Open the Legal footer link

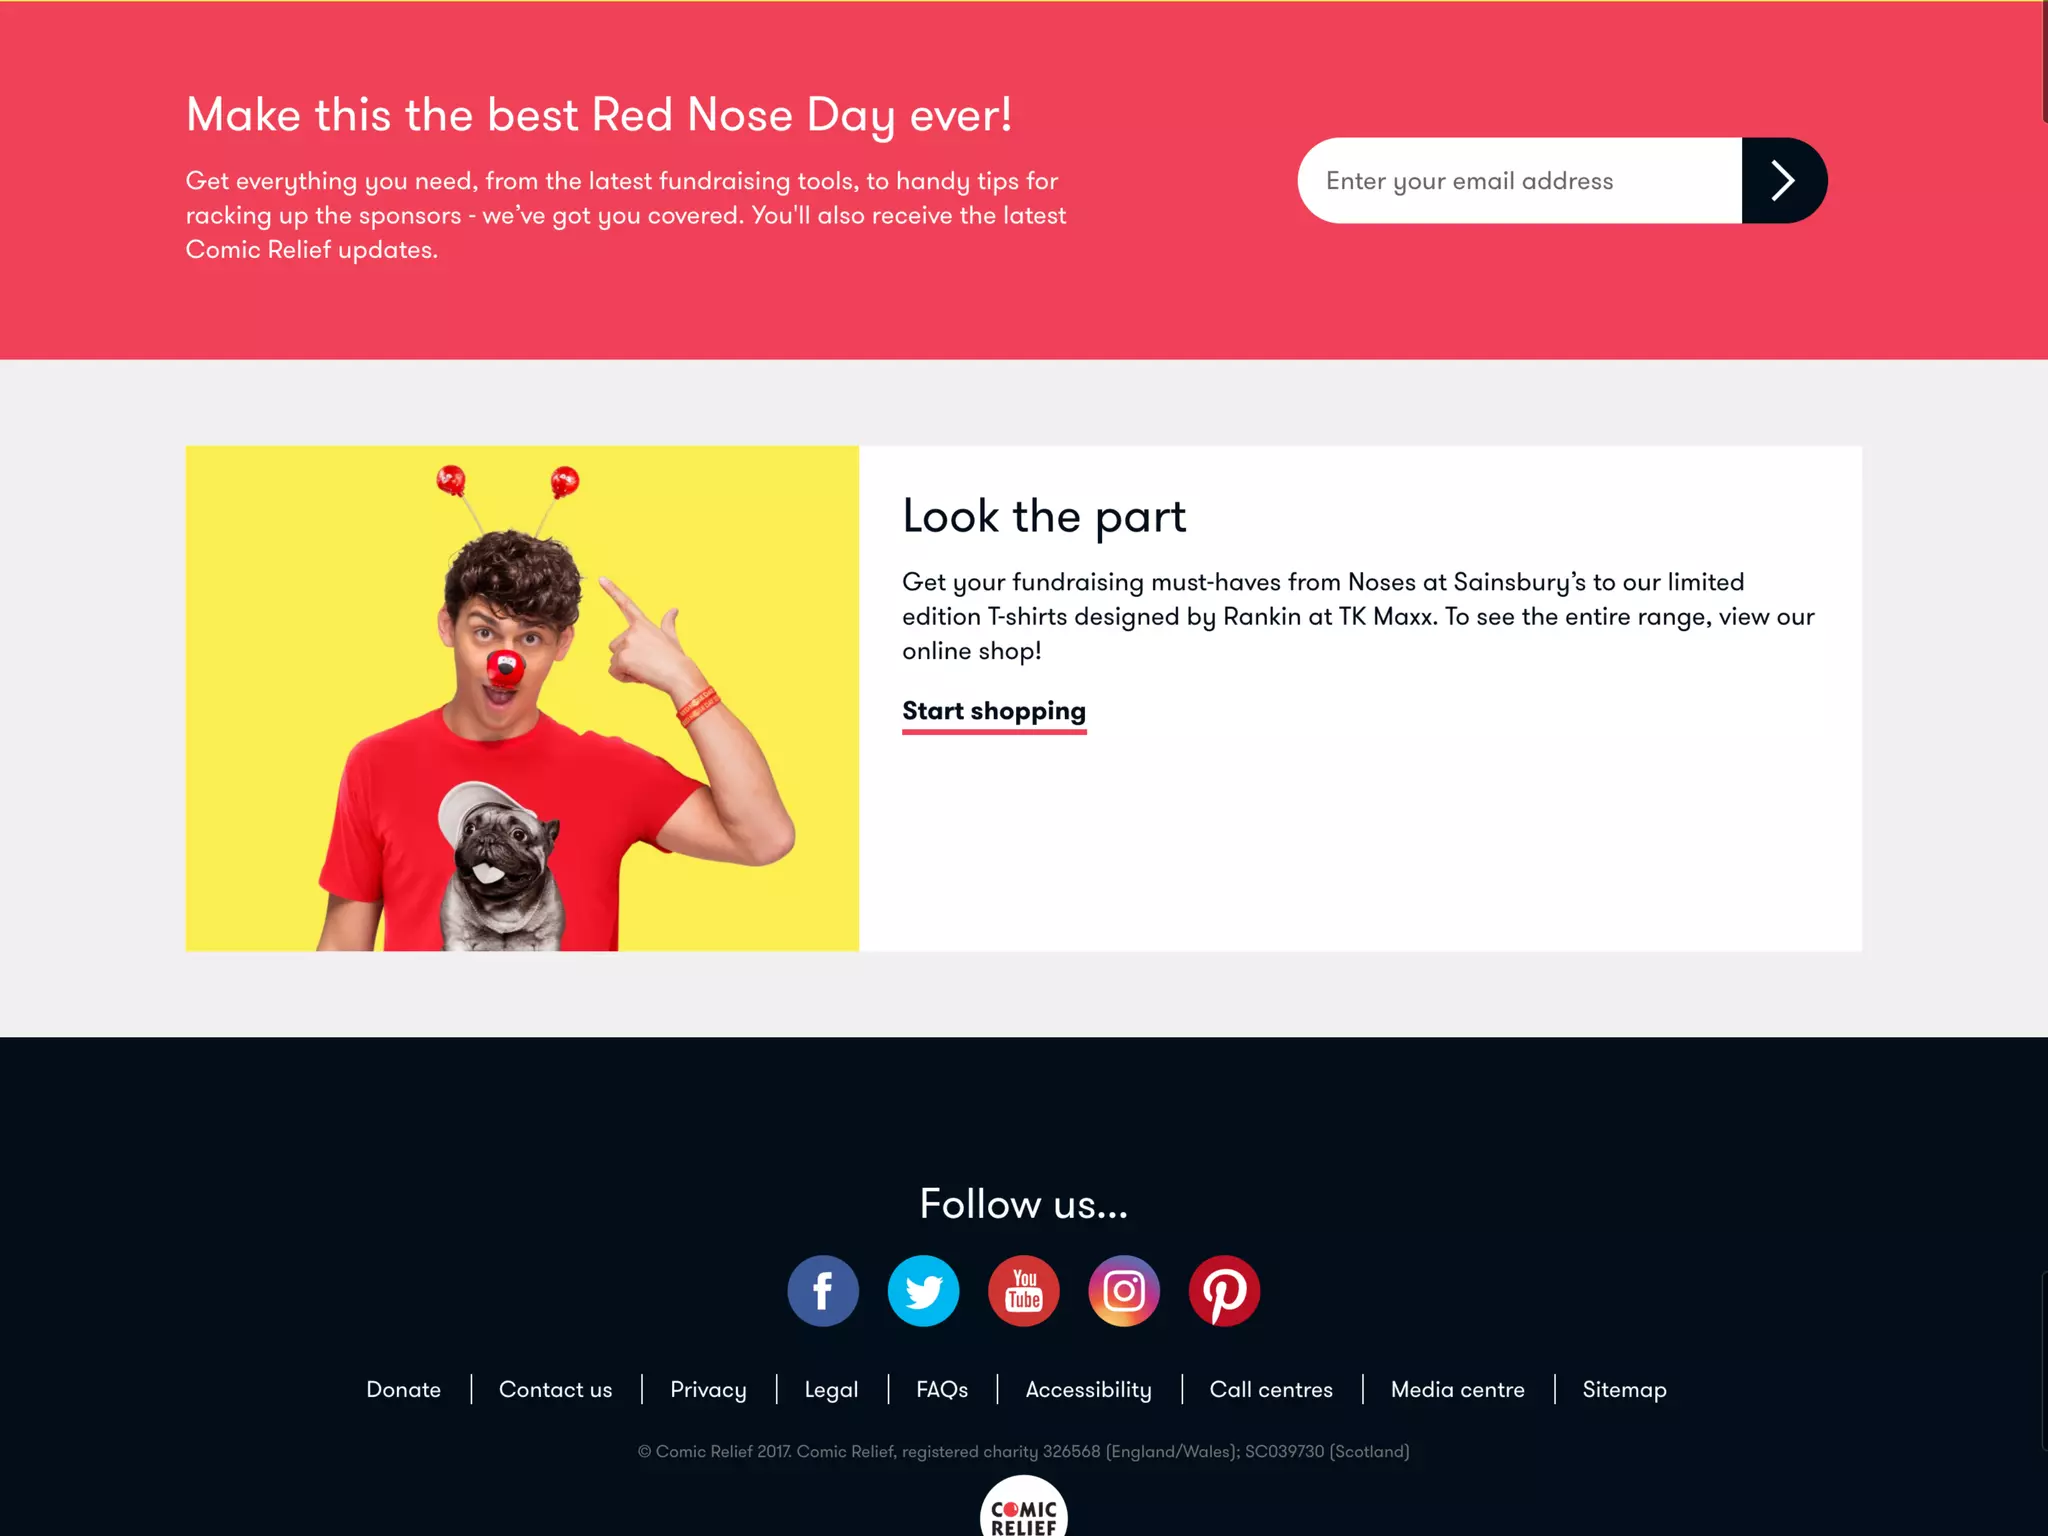coord(831,1390)
